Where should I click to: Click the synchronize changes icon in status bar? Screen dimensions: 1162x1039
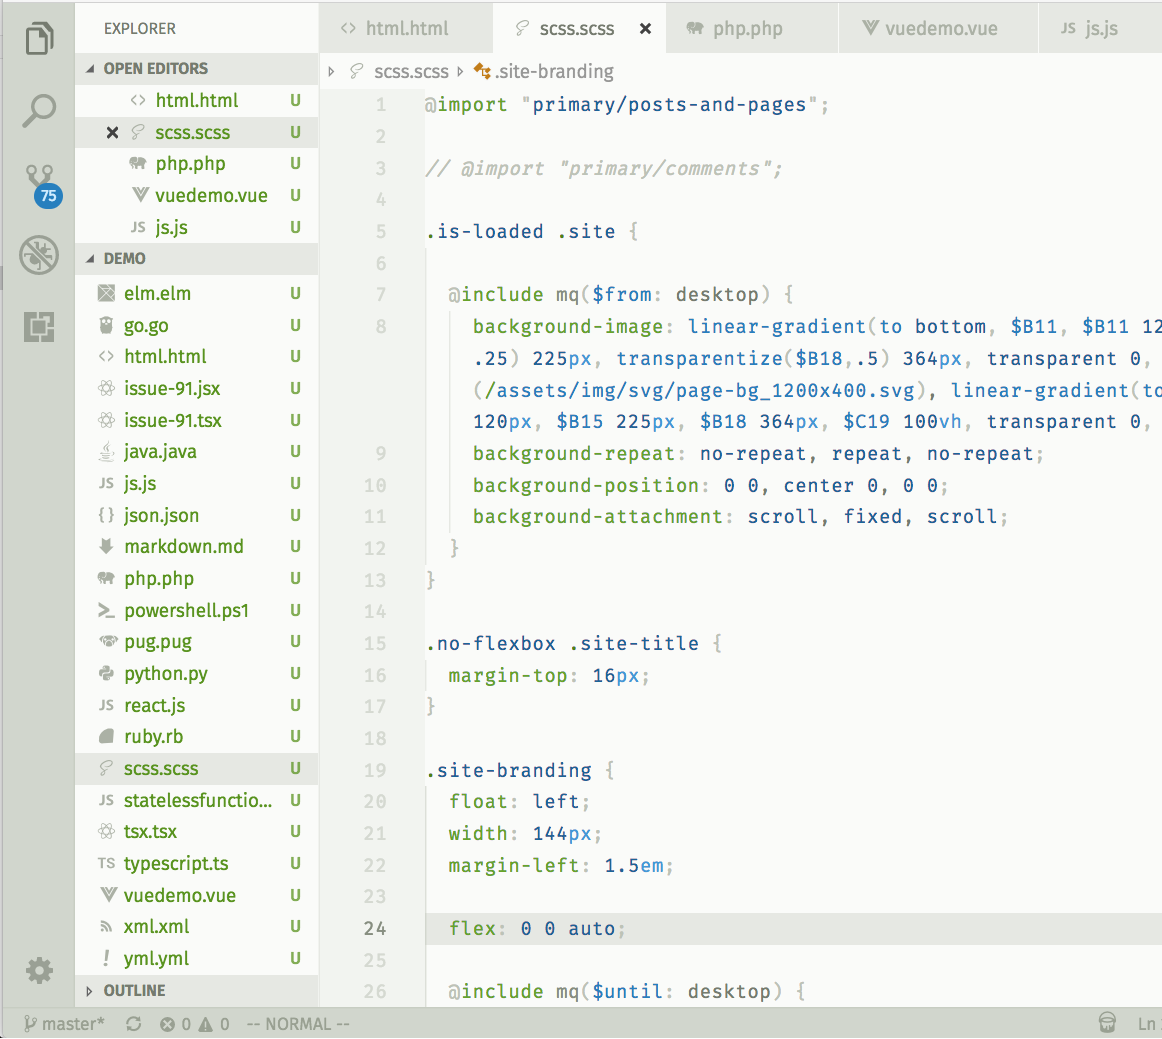[x=133, y=1024]
